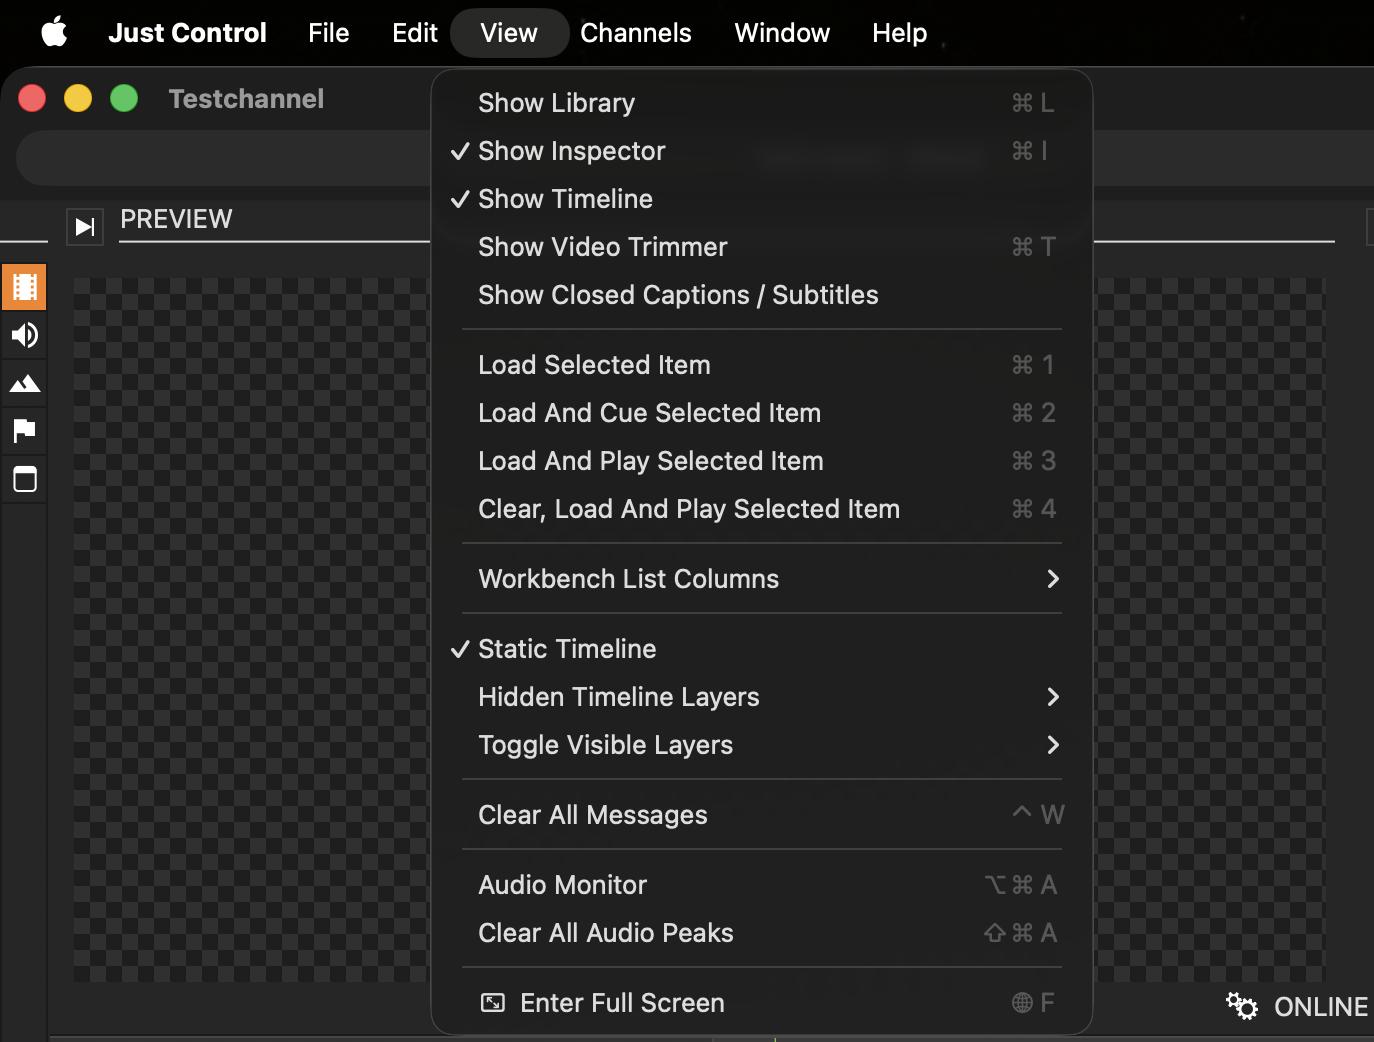
Task: Toggle Static Timeline checked item
Action: (x=762, y=649)
